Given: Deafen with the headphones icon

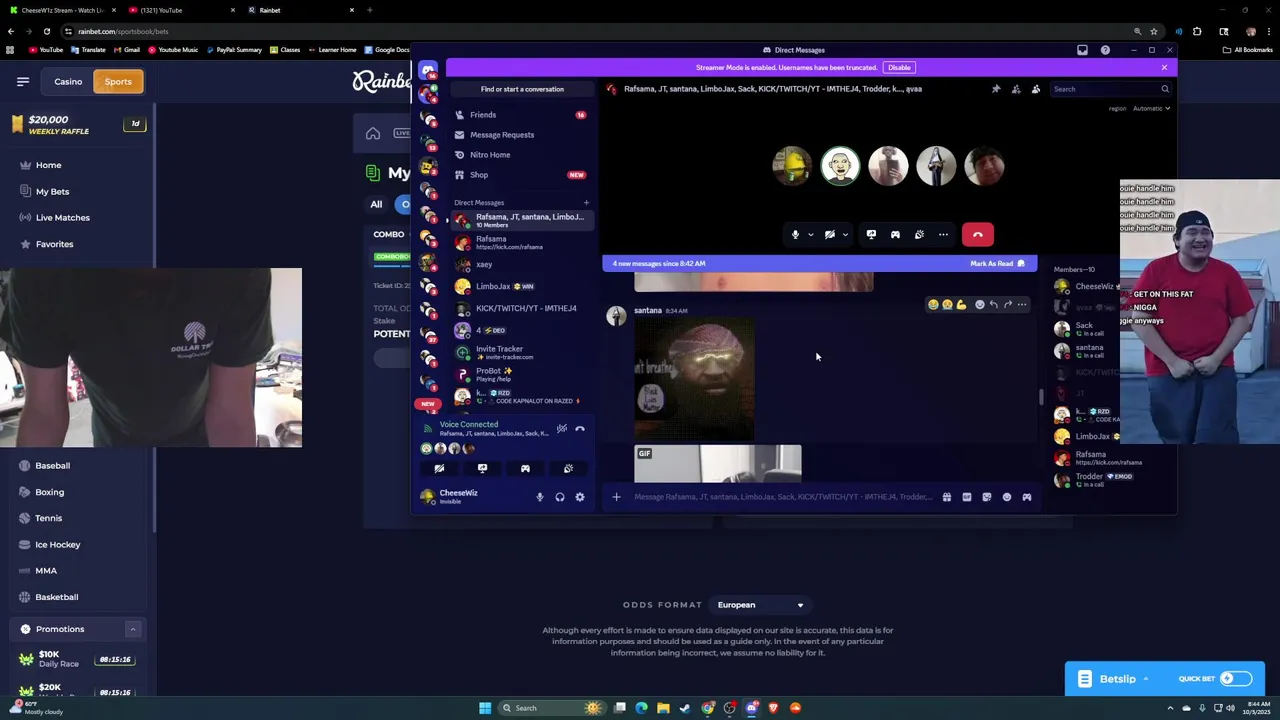Looking at the screenshot, I should pos(560,497).
